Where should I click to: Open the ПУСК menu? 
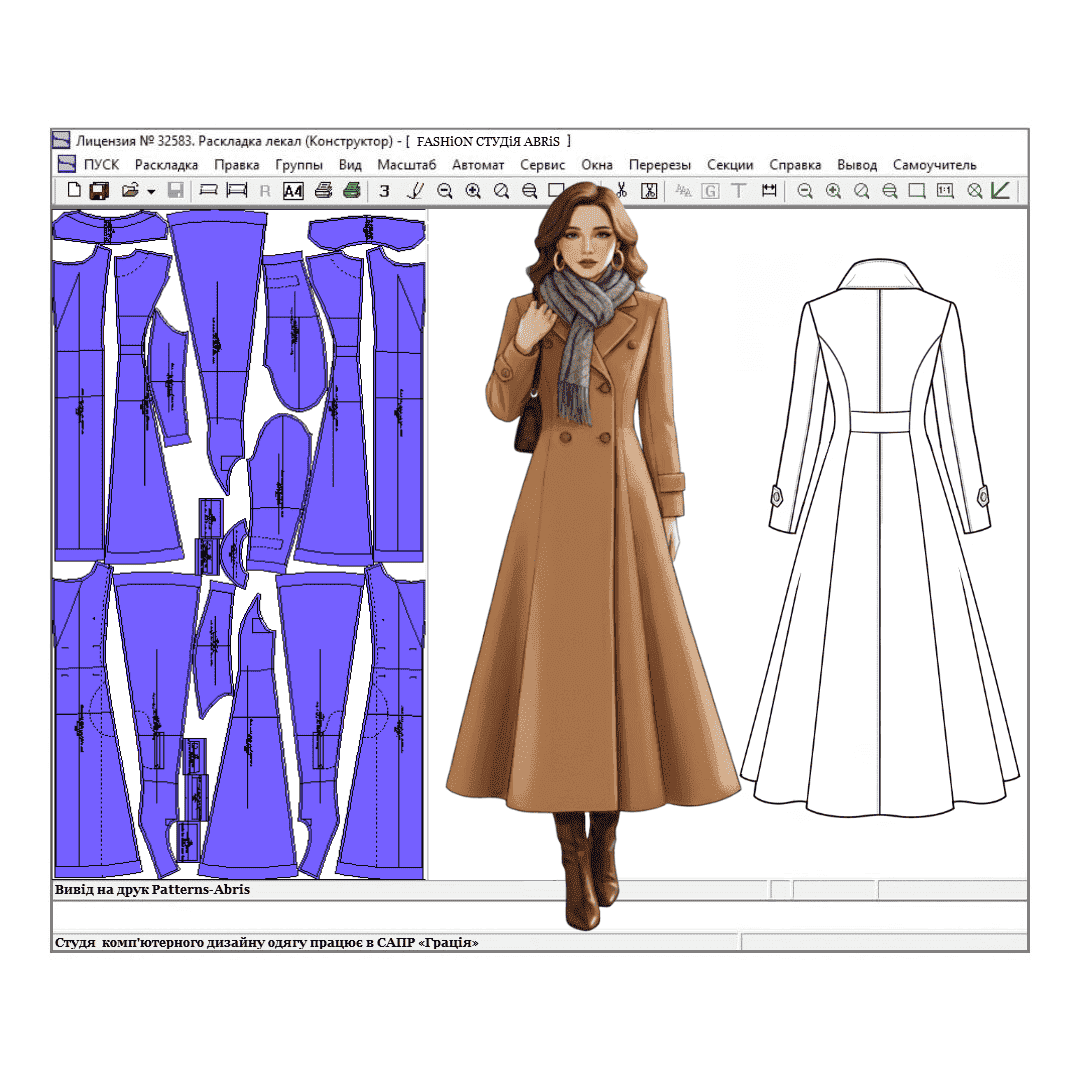point(101,165)
